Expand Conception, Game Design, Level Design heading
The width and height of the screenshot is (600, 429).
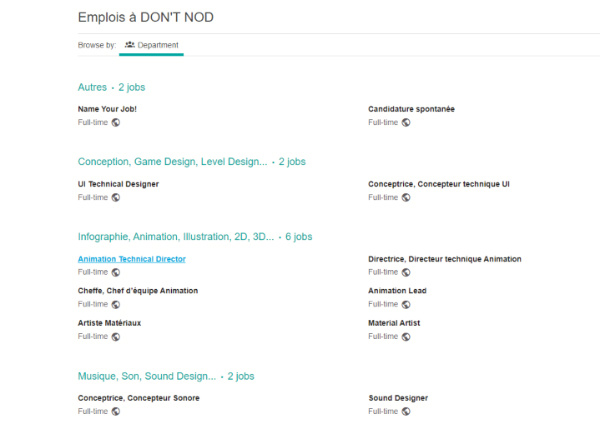(172, 161)
